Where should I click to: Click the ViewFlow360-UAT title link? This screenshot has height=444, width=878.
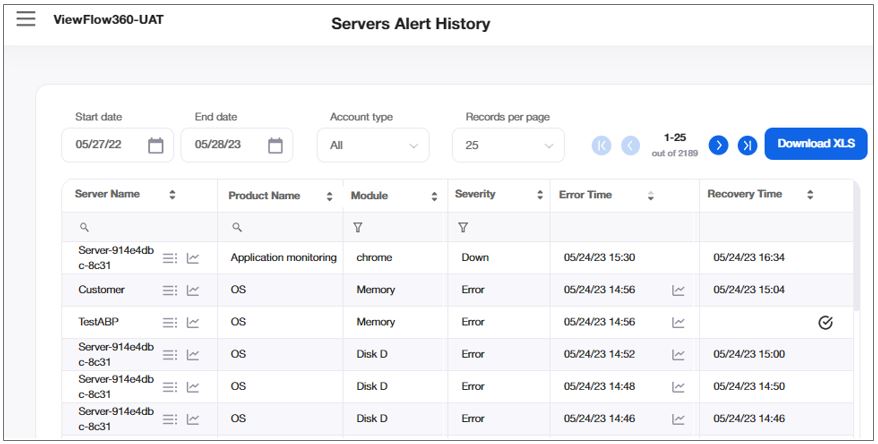tap(108, 19)
